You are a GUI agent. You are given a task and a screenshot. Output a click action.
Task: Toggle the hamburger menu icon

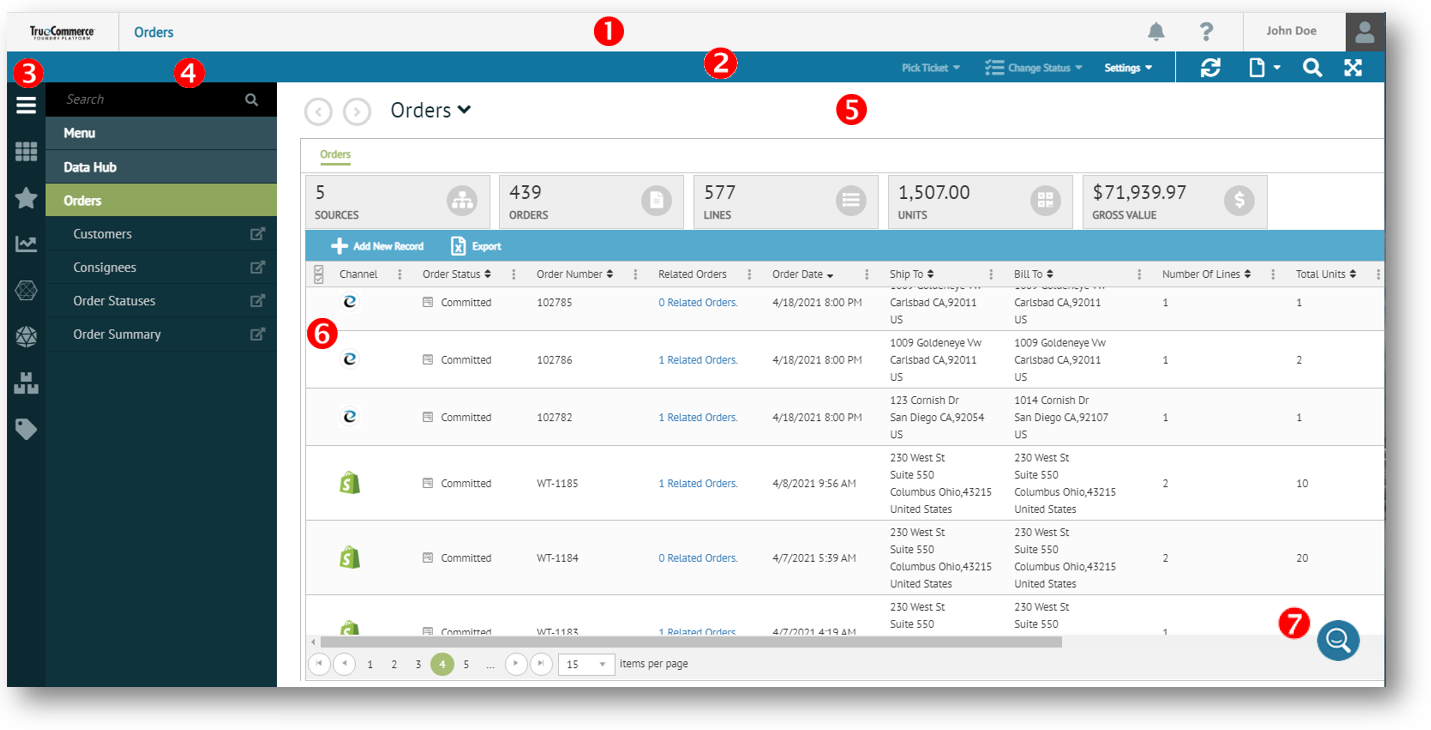[26, 105]
